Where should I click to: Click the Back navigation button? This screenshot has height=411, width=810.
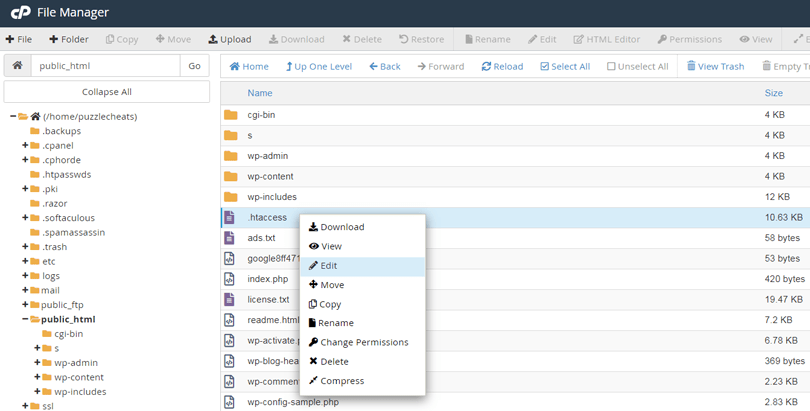[385, 67]
